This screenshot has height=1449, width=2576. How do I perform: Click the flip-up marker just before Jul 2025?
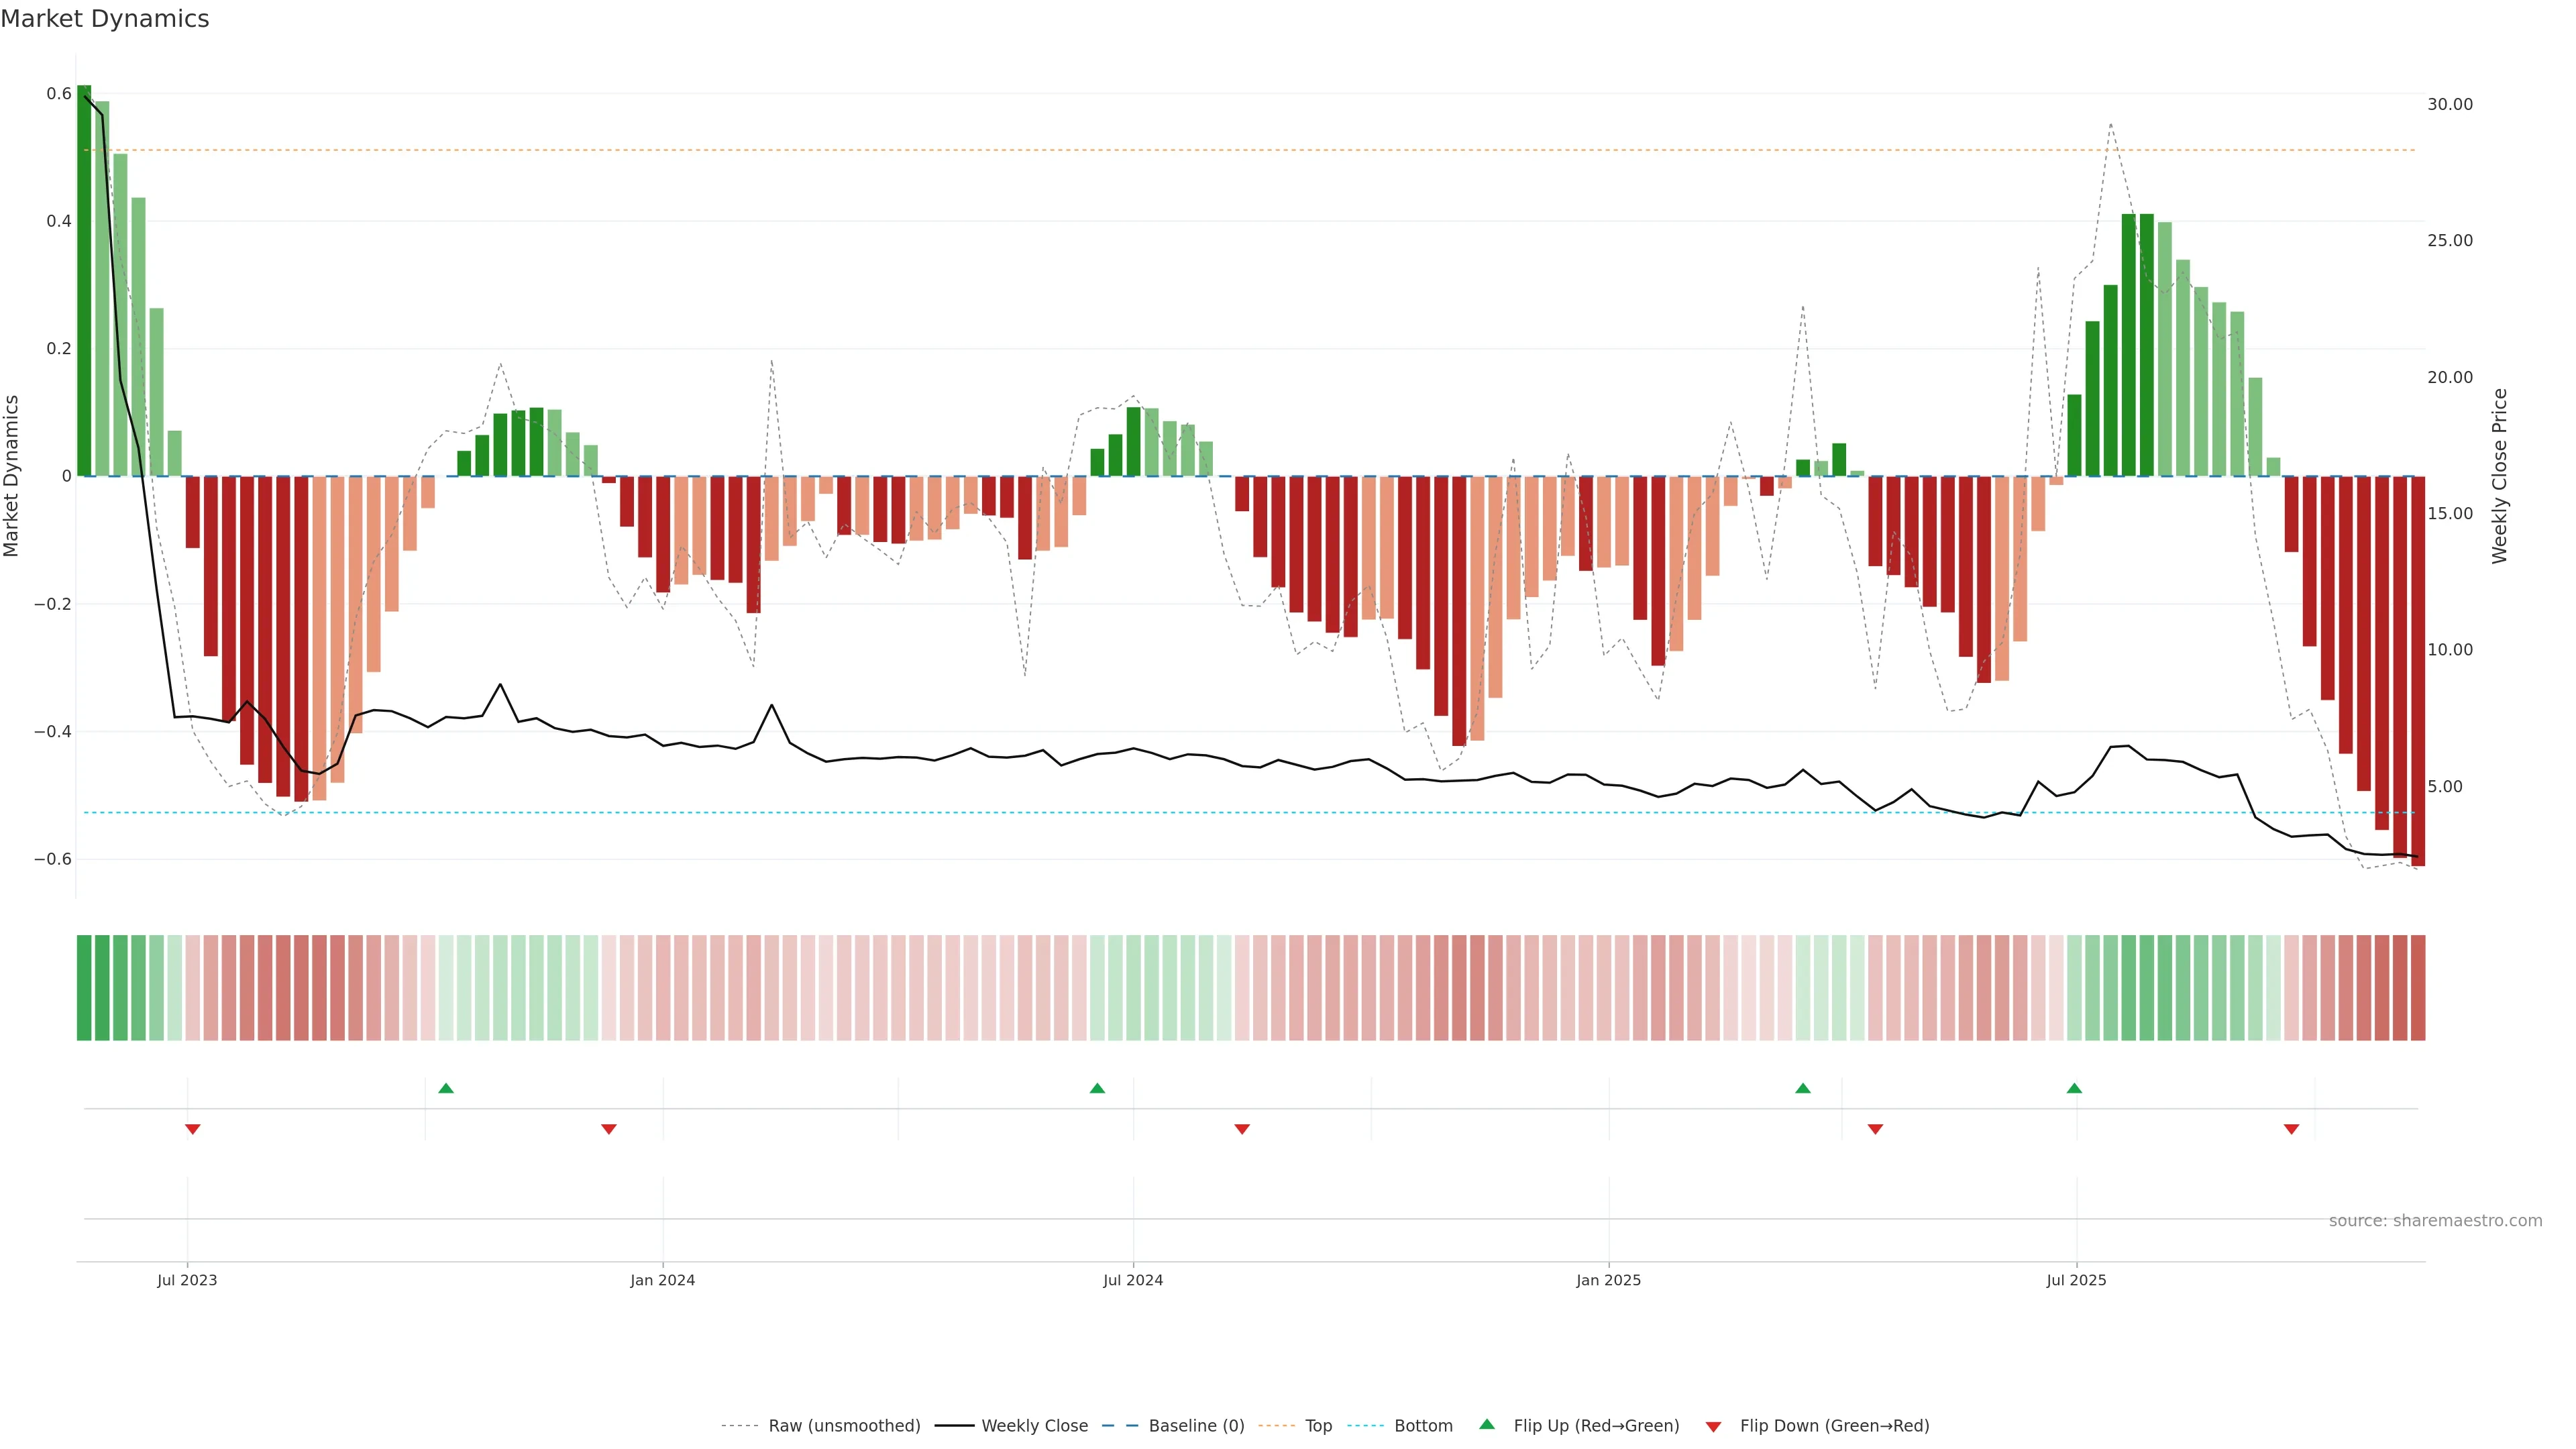(x=2074, y=1088)
